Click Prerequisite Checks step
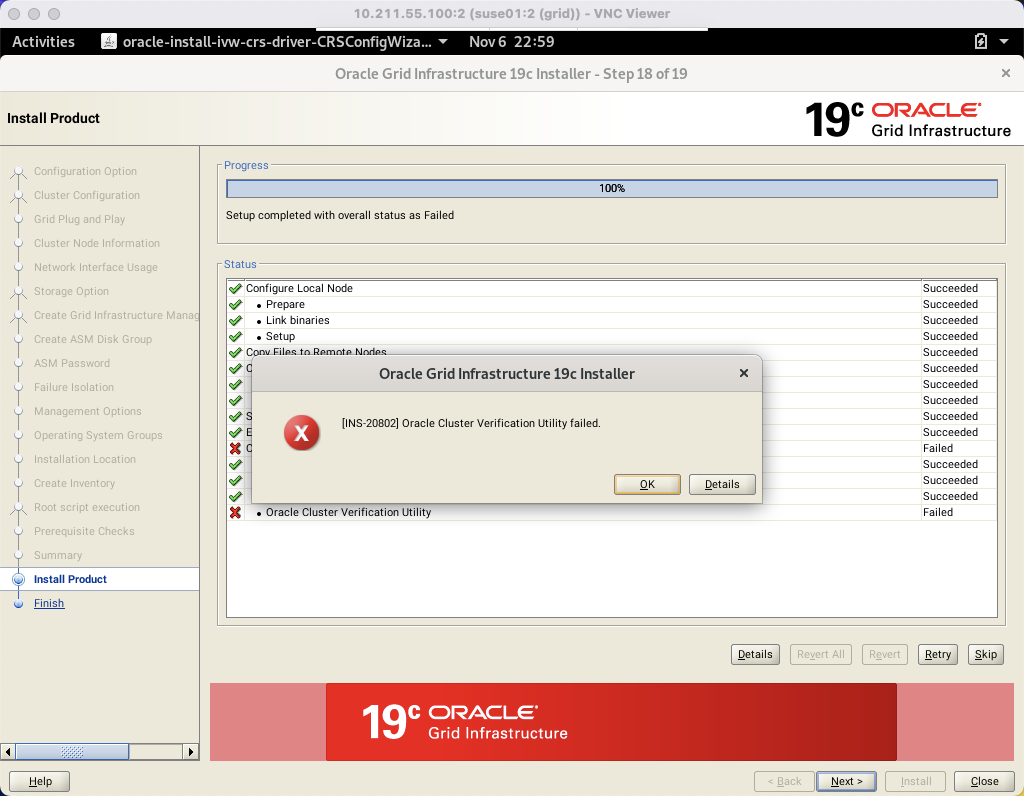This screenshot has width=1024, height=796. click(x=84, y=531)
